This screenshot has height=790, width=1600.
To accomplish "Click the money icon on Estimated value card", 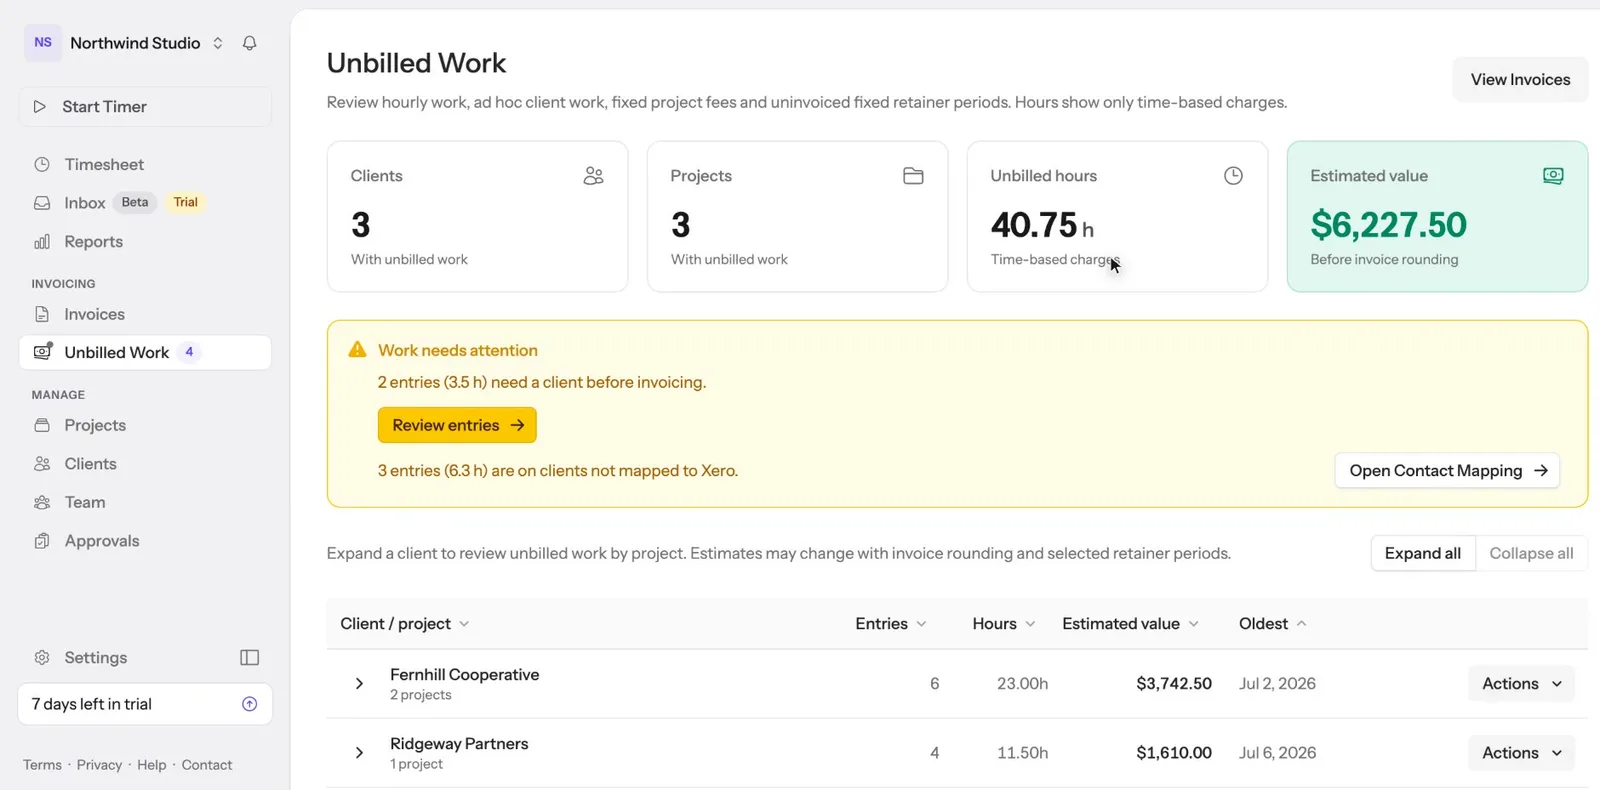I will click(x=1553, y=176).
